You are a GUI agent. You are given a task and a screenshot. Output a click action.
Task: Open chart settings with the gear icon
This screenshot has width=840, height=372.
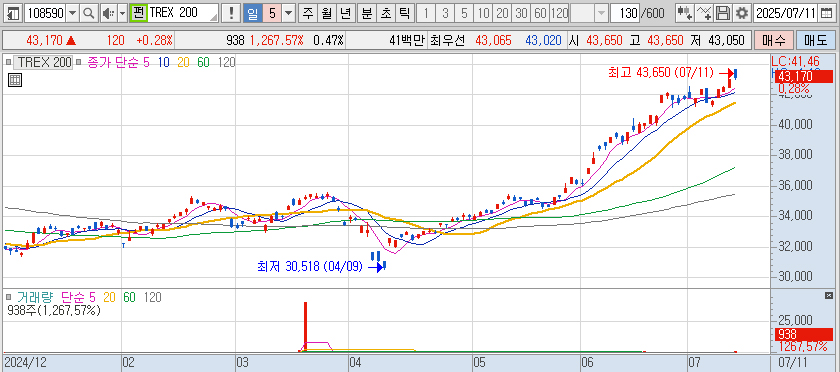741,13
